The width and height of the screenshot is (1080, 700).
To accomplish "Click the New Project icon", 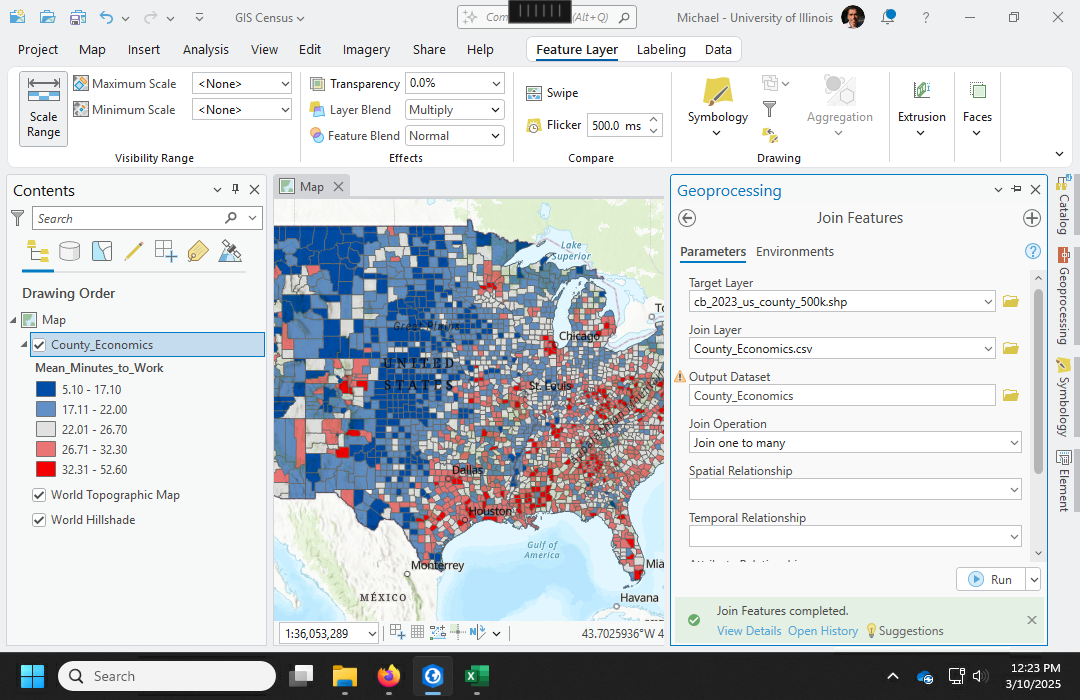I will click(x=17, y=17).
